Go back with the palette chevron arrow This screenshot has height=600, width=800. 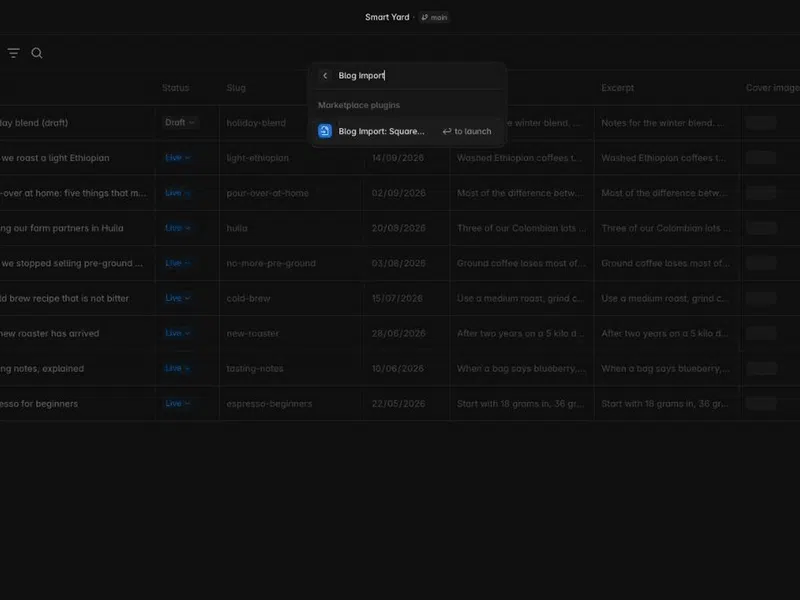pyautogui.click(x=325, y=76)
